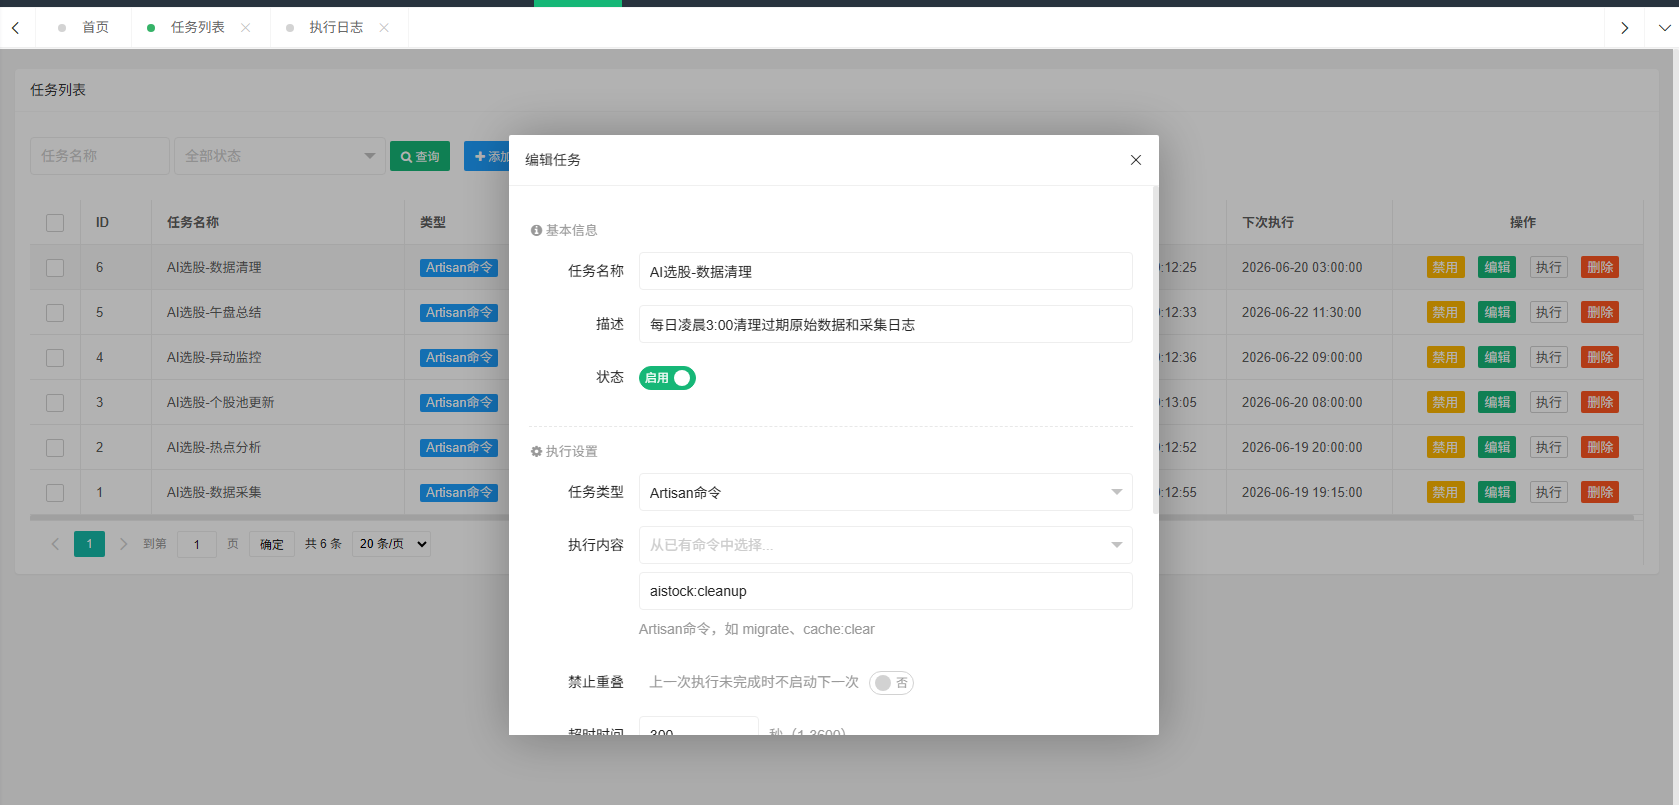Click 删除 for the 19:15:00 task
Image resolution: width=1679 pixels, height=805 pixels.
pyautogui.click(x=1600, y=492)
